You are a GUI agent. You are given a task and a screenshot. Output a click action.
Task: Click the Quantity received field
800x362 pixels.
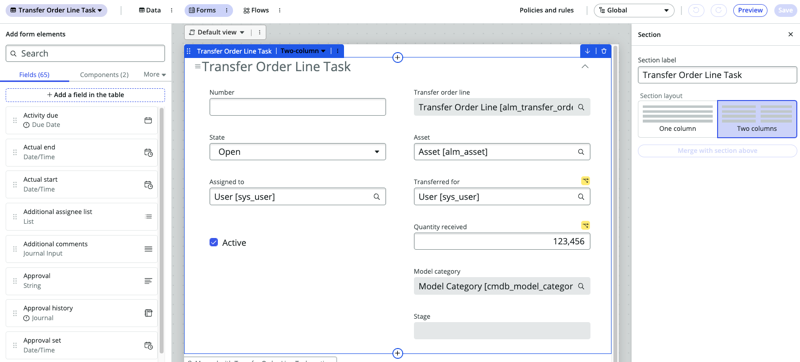tap(502, 242)
